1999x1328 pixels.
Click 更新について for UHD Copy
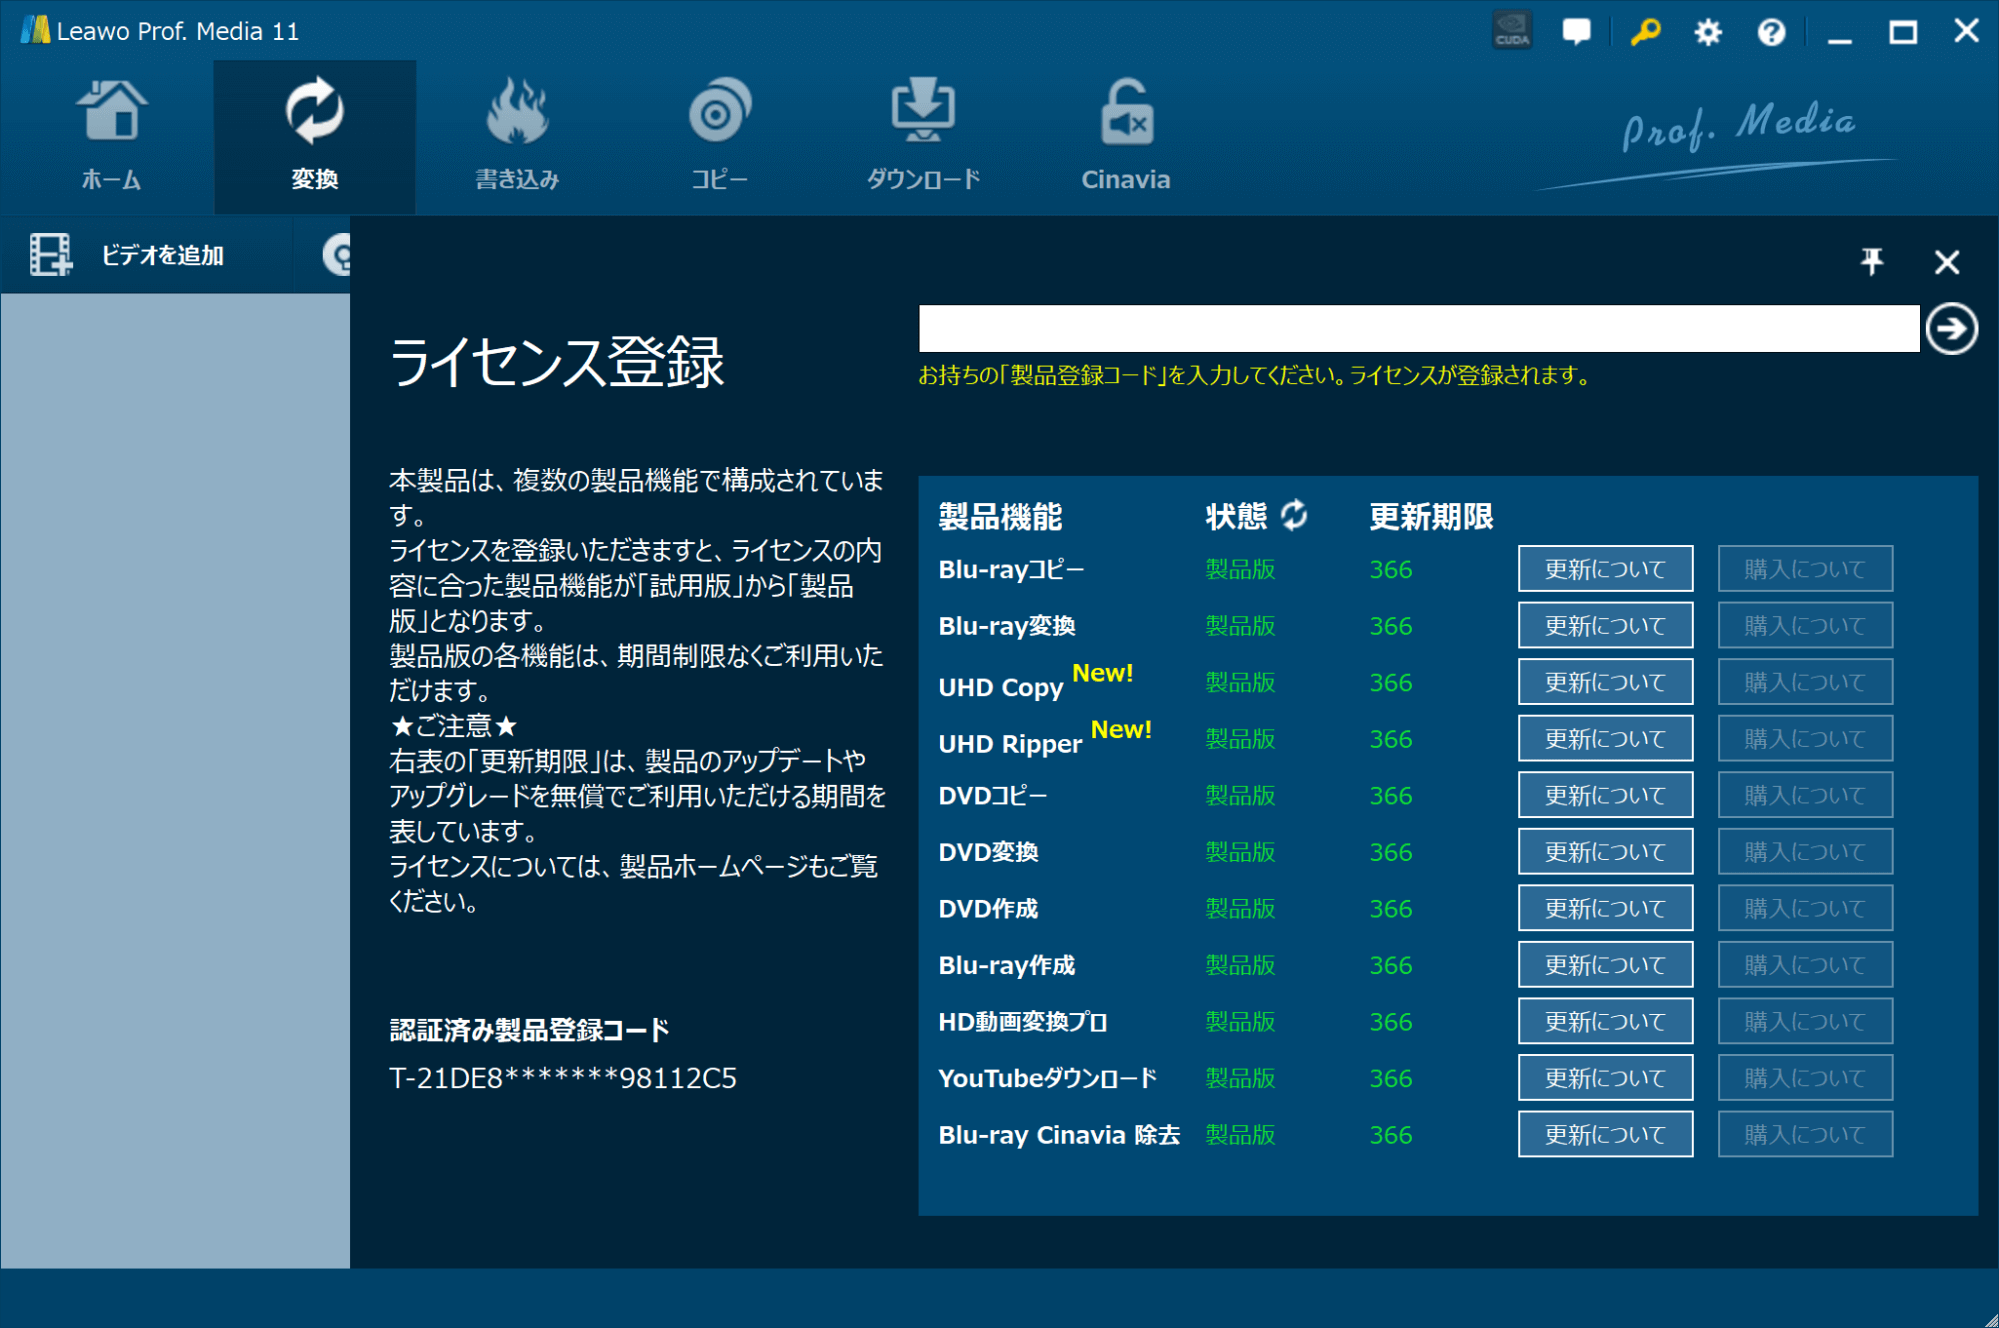(x=1605, y=682)
